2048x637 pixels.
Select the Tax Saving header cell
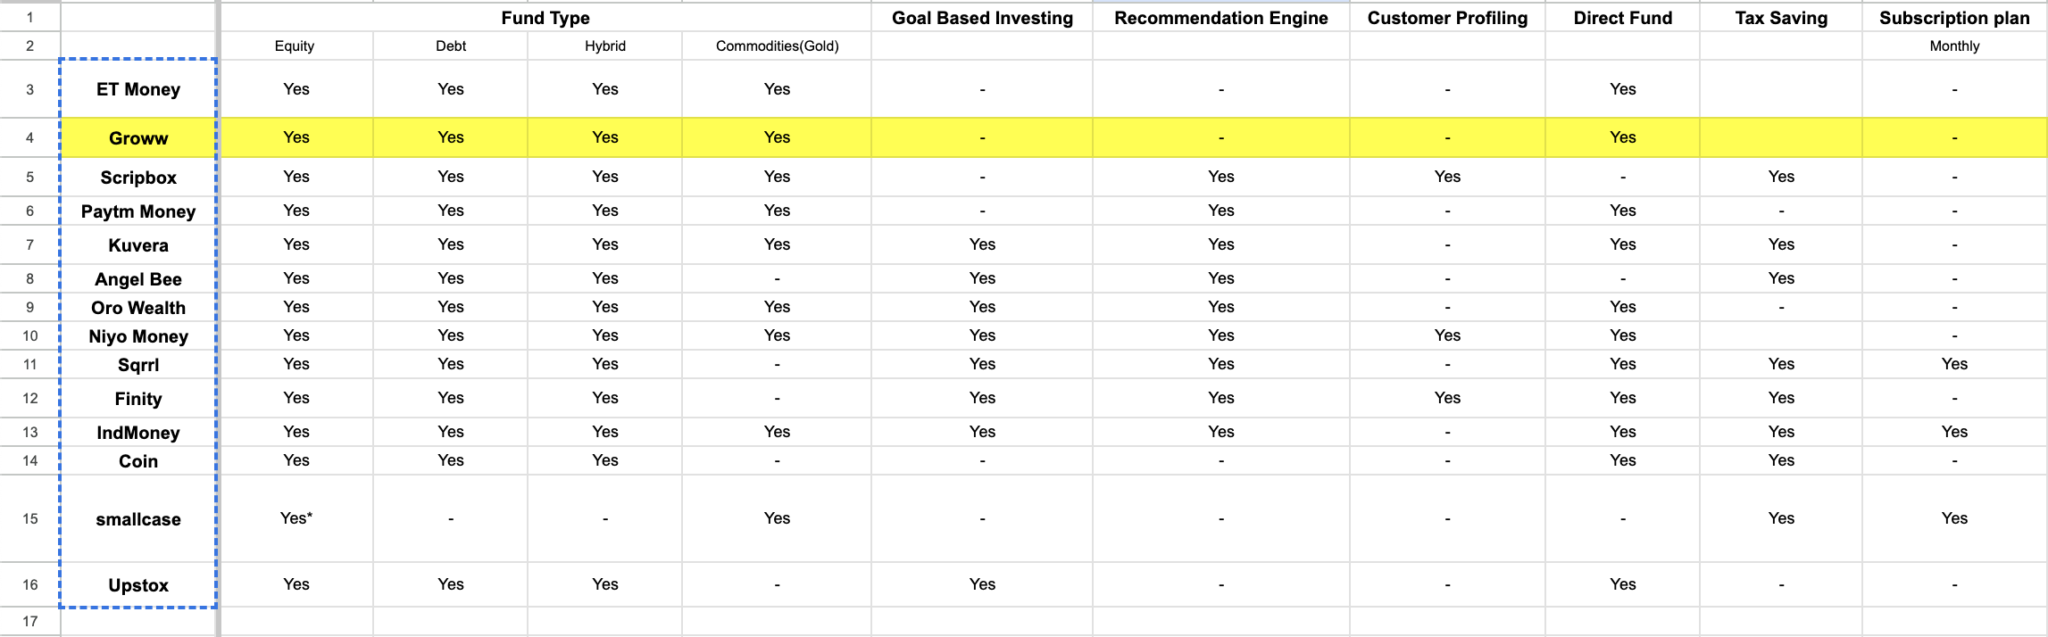(x=1781, y=18)
